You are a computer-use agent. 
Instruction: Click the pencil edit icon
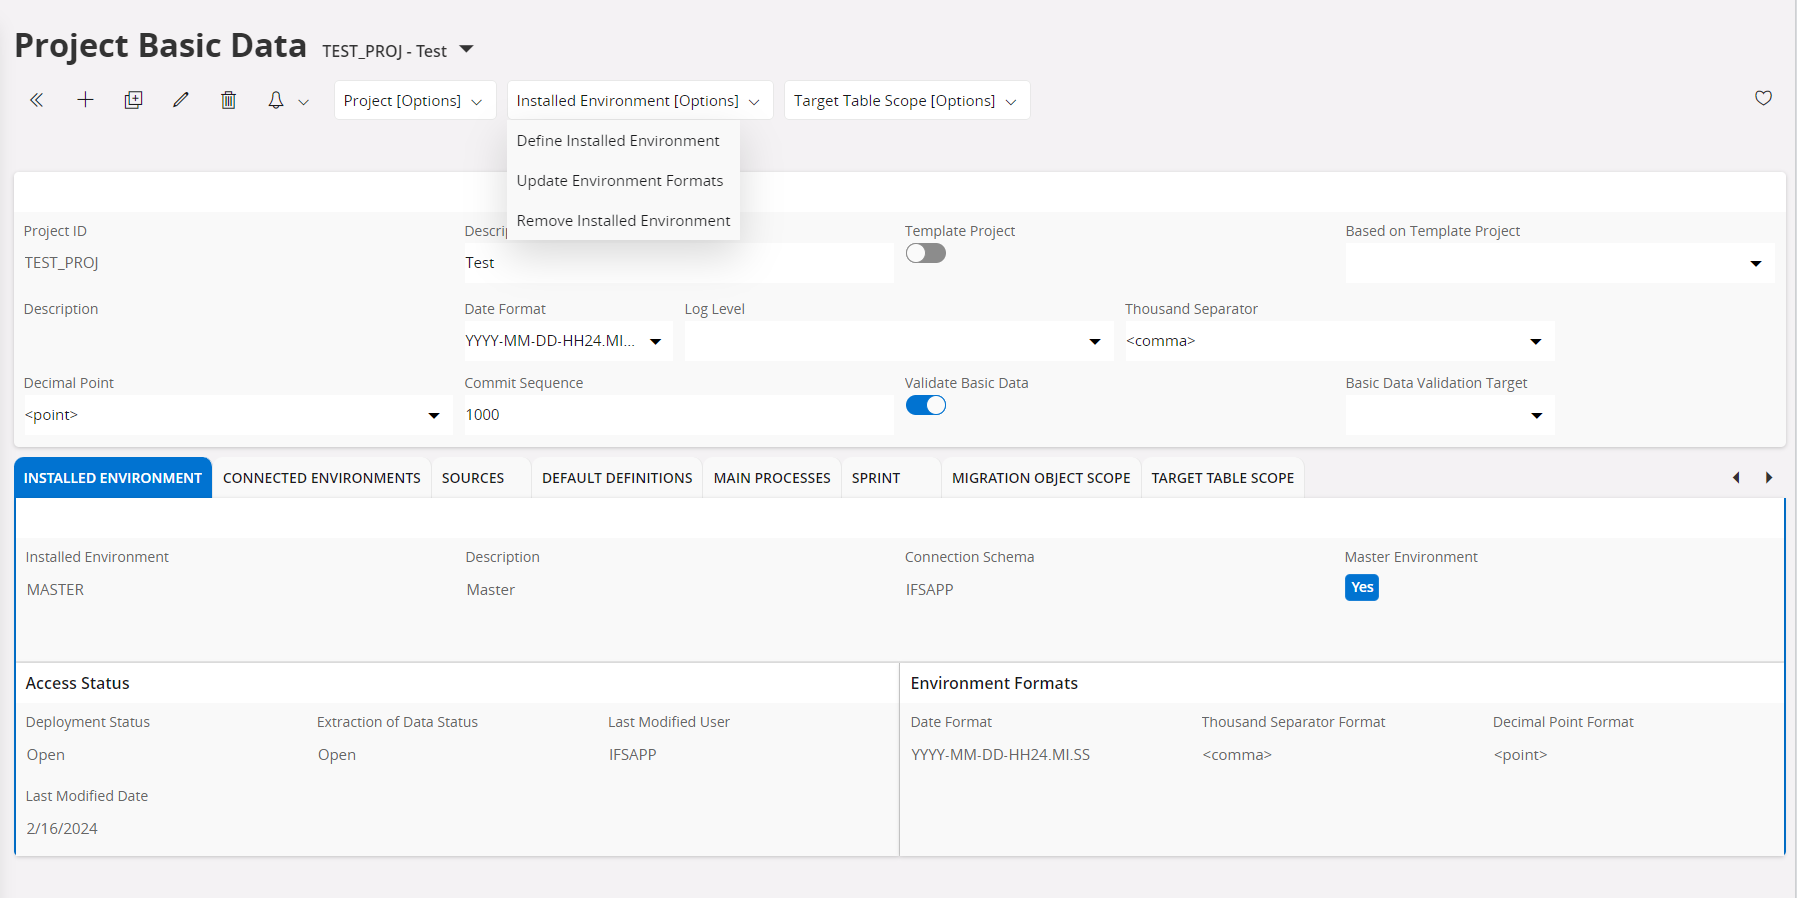click(181, 100)
